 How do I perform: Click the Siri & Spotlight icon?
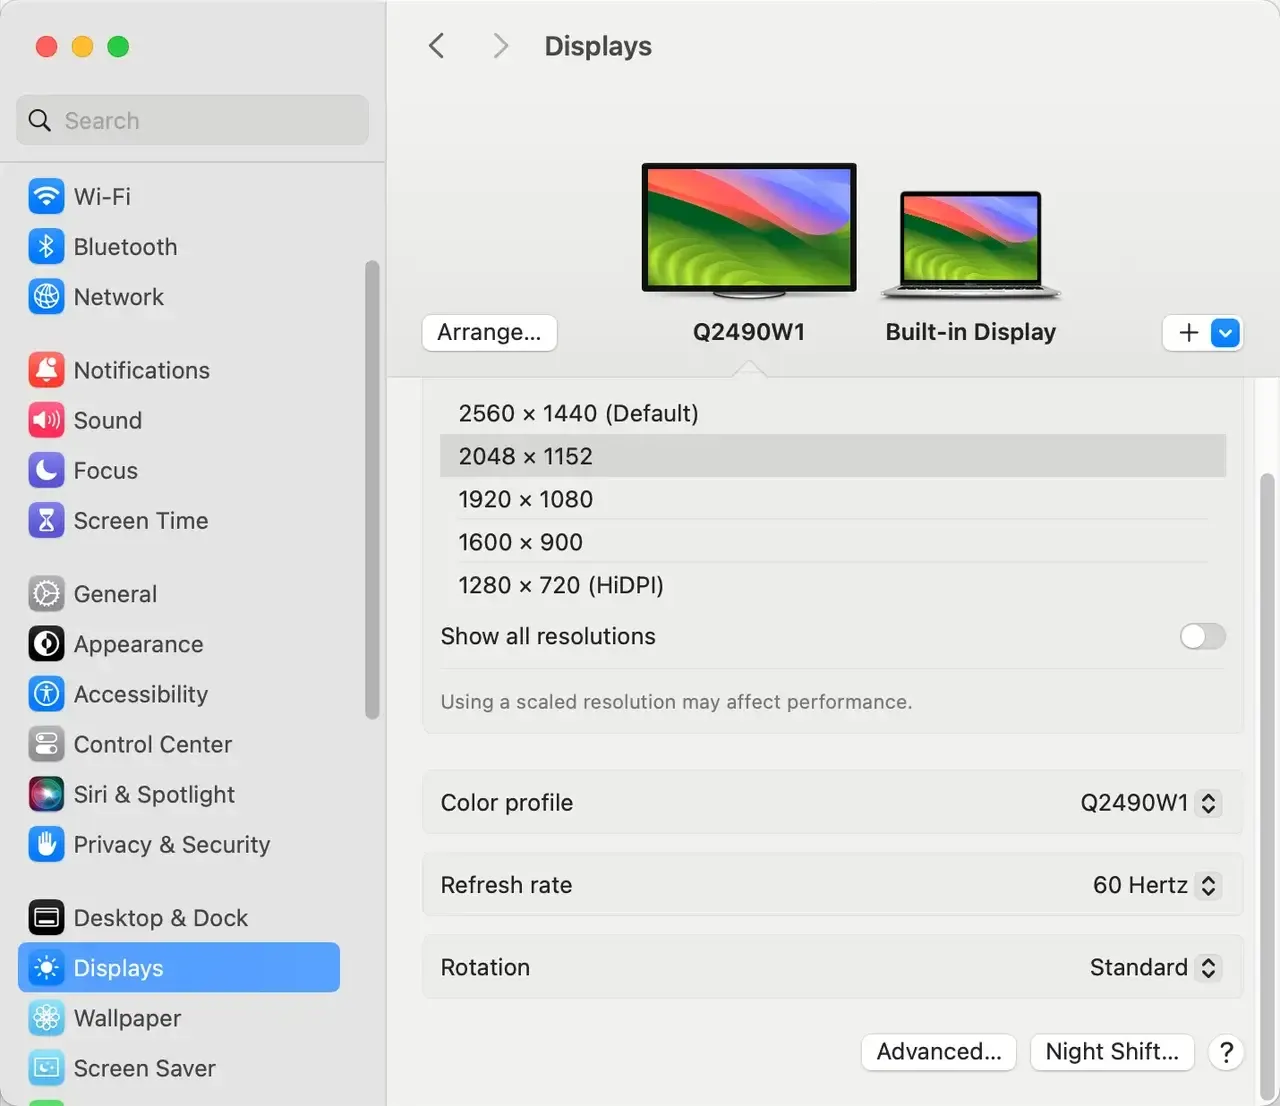pos(46,794)
